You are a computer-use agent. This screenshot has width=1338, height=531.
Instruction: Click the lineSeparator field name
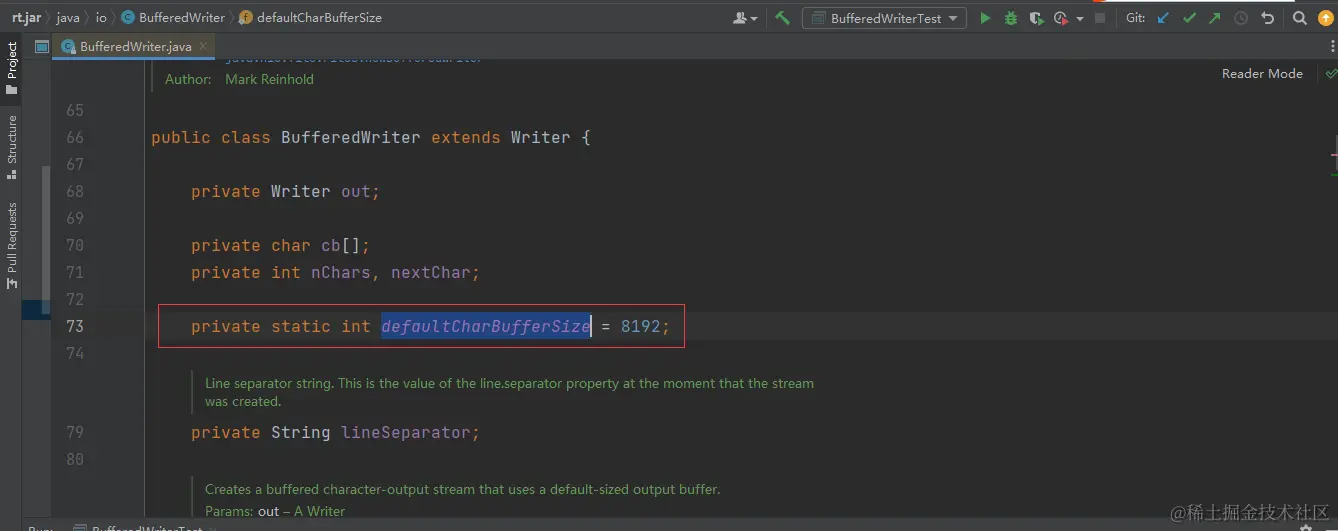click(x=405, y=432)
